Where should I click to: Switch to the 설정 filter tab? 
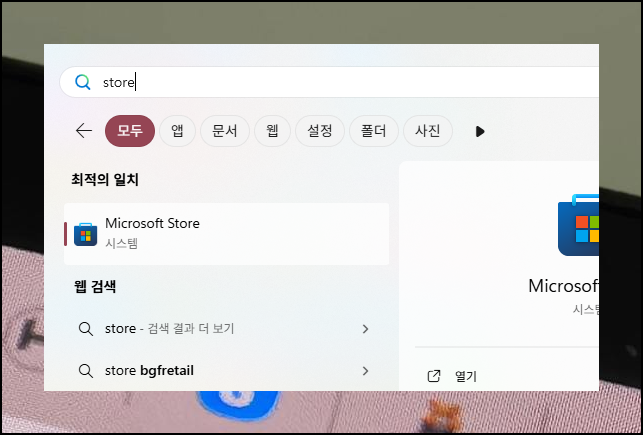320,131
